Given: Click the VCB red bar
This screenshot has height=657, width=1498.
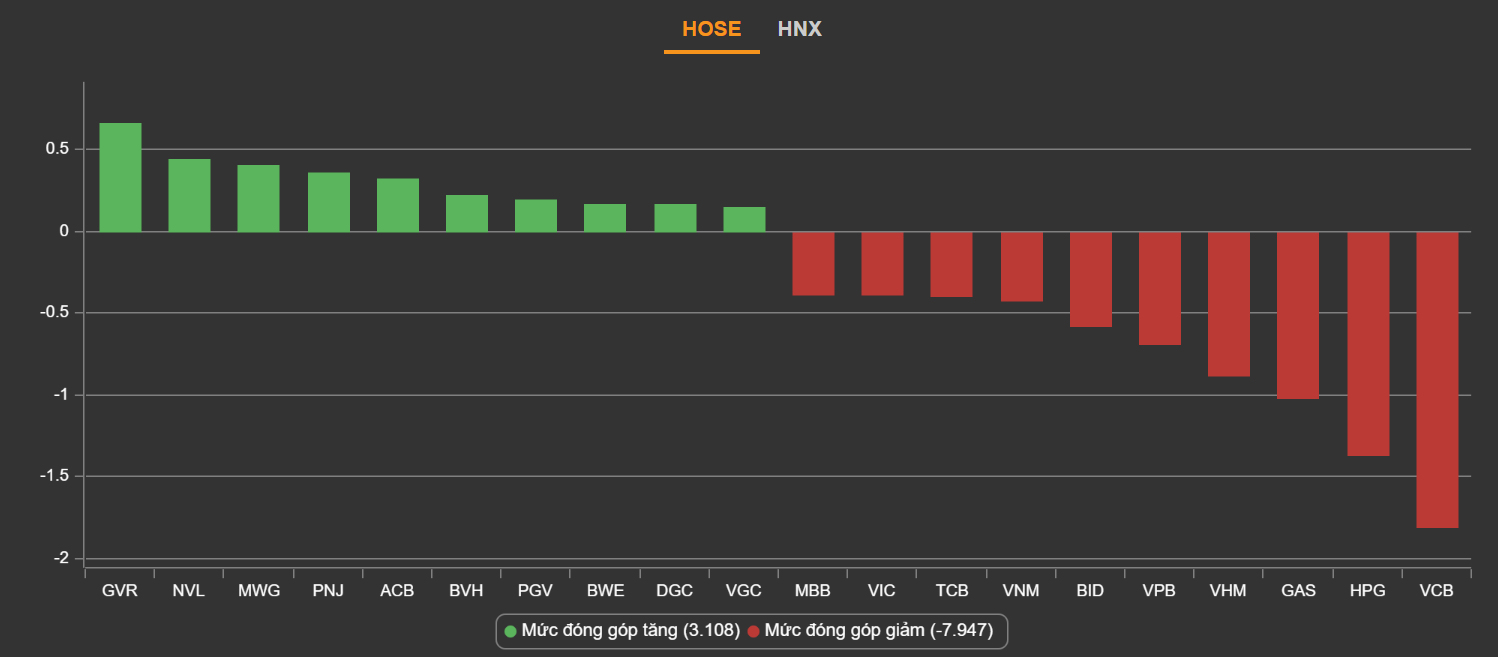Looking at the screenshot, I should click(1437, 379).
